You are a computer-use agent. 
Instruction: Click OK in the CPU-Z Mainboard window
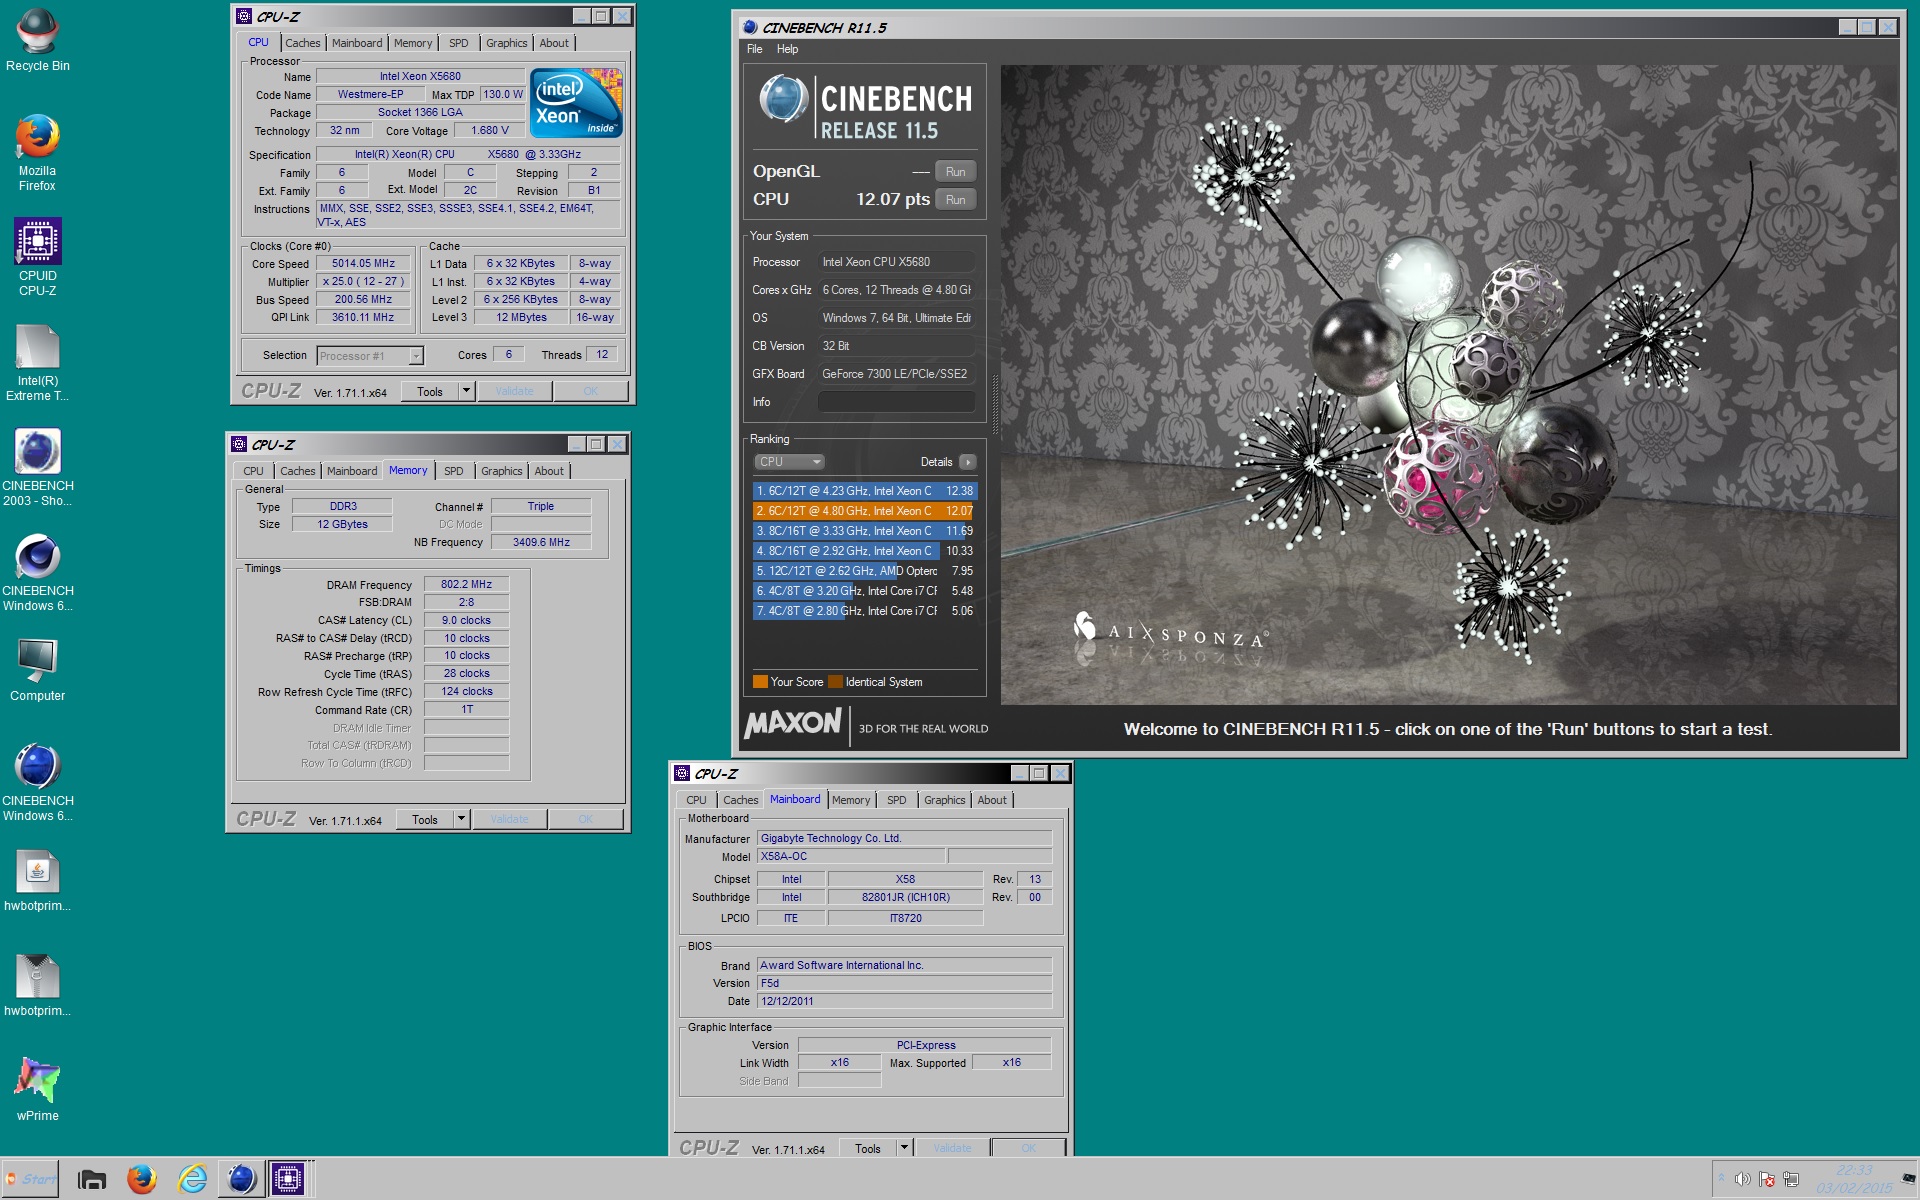pyautogui.click(x=1029, y=1148)
